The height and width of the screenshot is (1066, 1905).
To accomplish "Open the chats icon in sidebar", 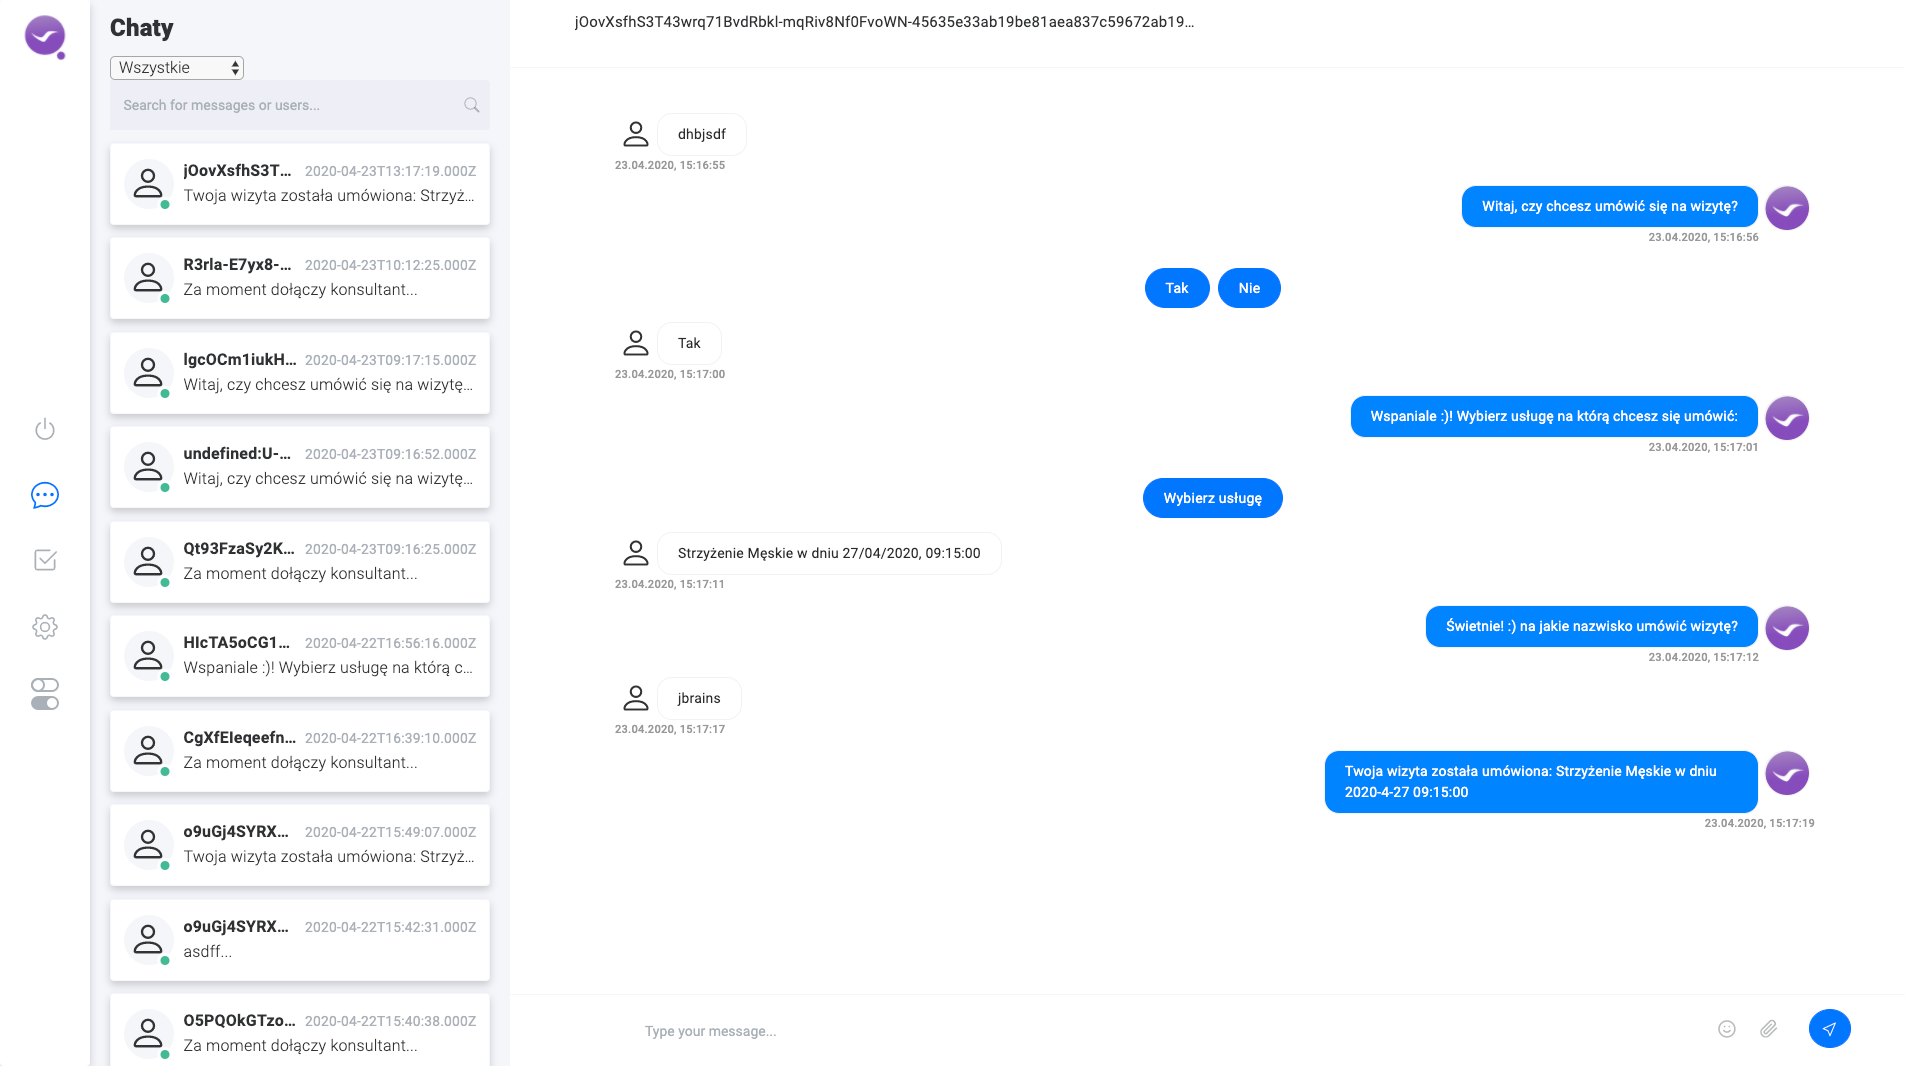I will tap(45, 495).
